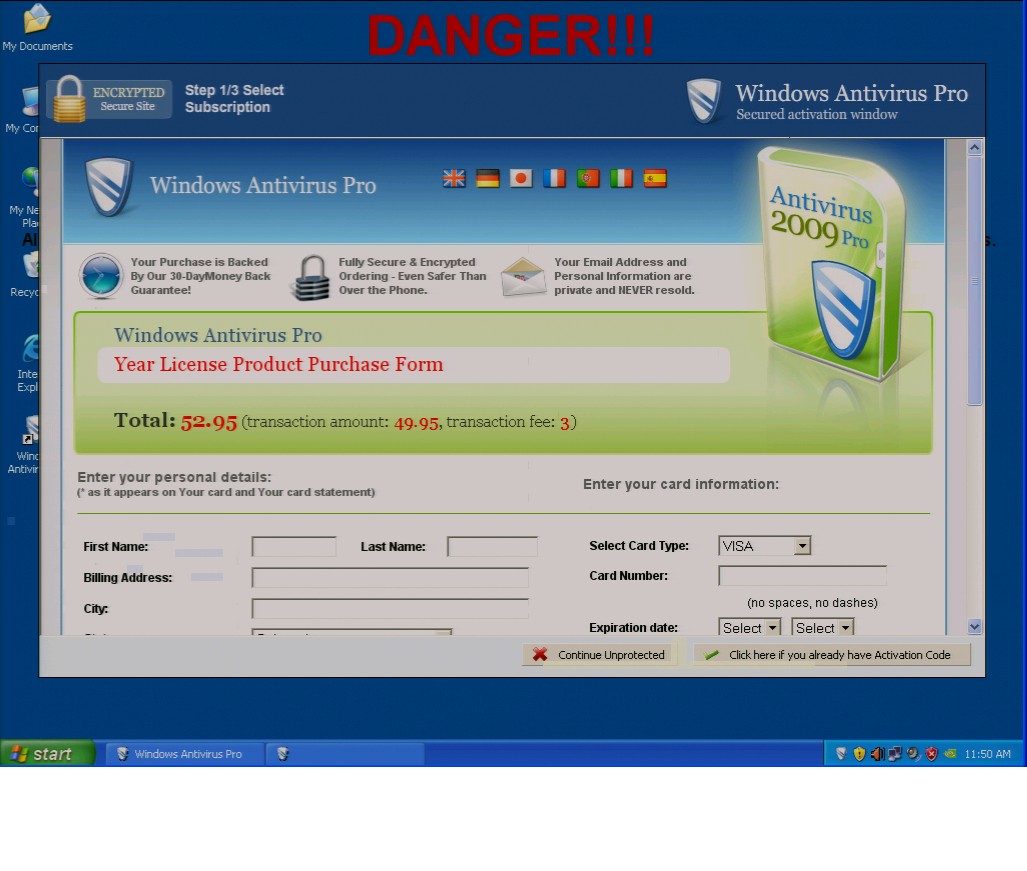Focus the Card Number text field

[802, 576]
